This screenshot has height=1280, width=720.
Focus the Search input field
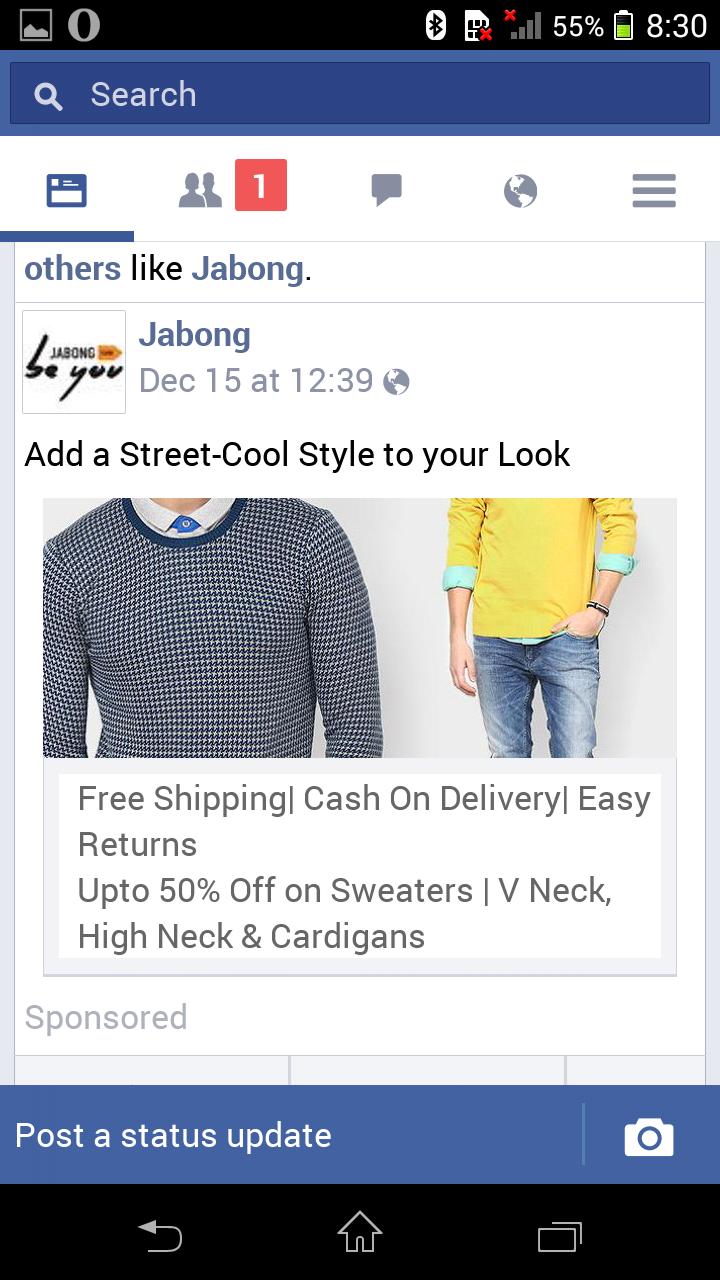point(360,94)
